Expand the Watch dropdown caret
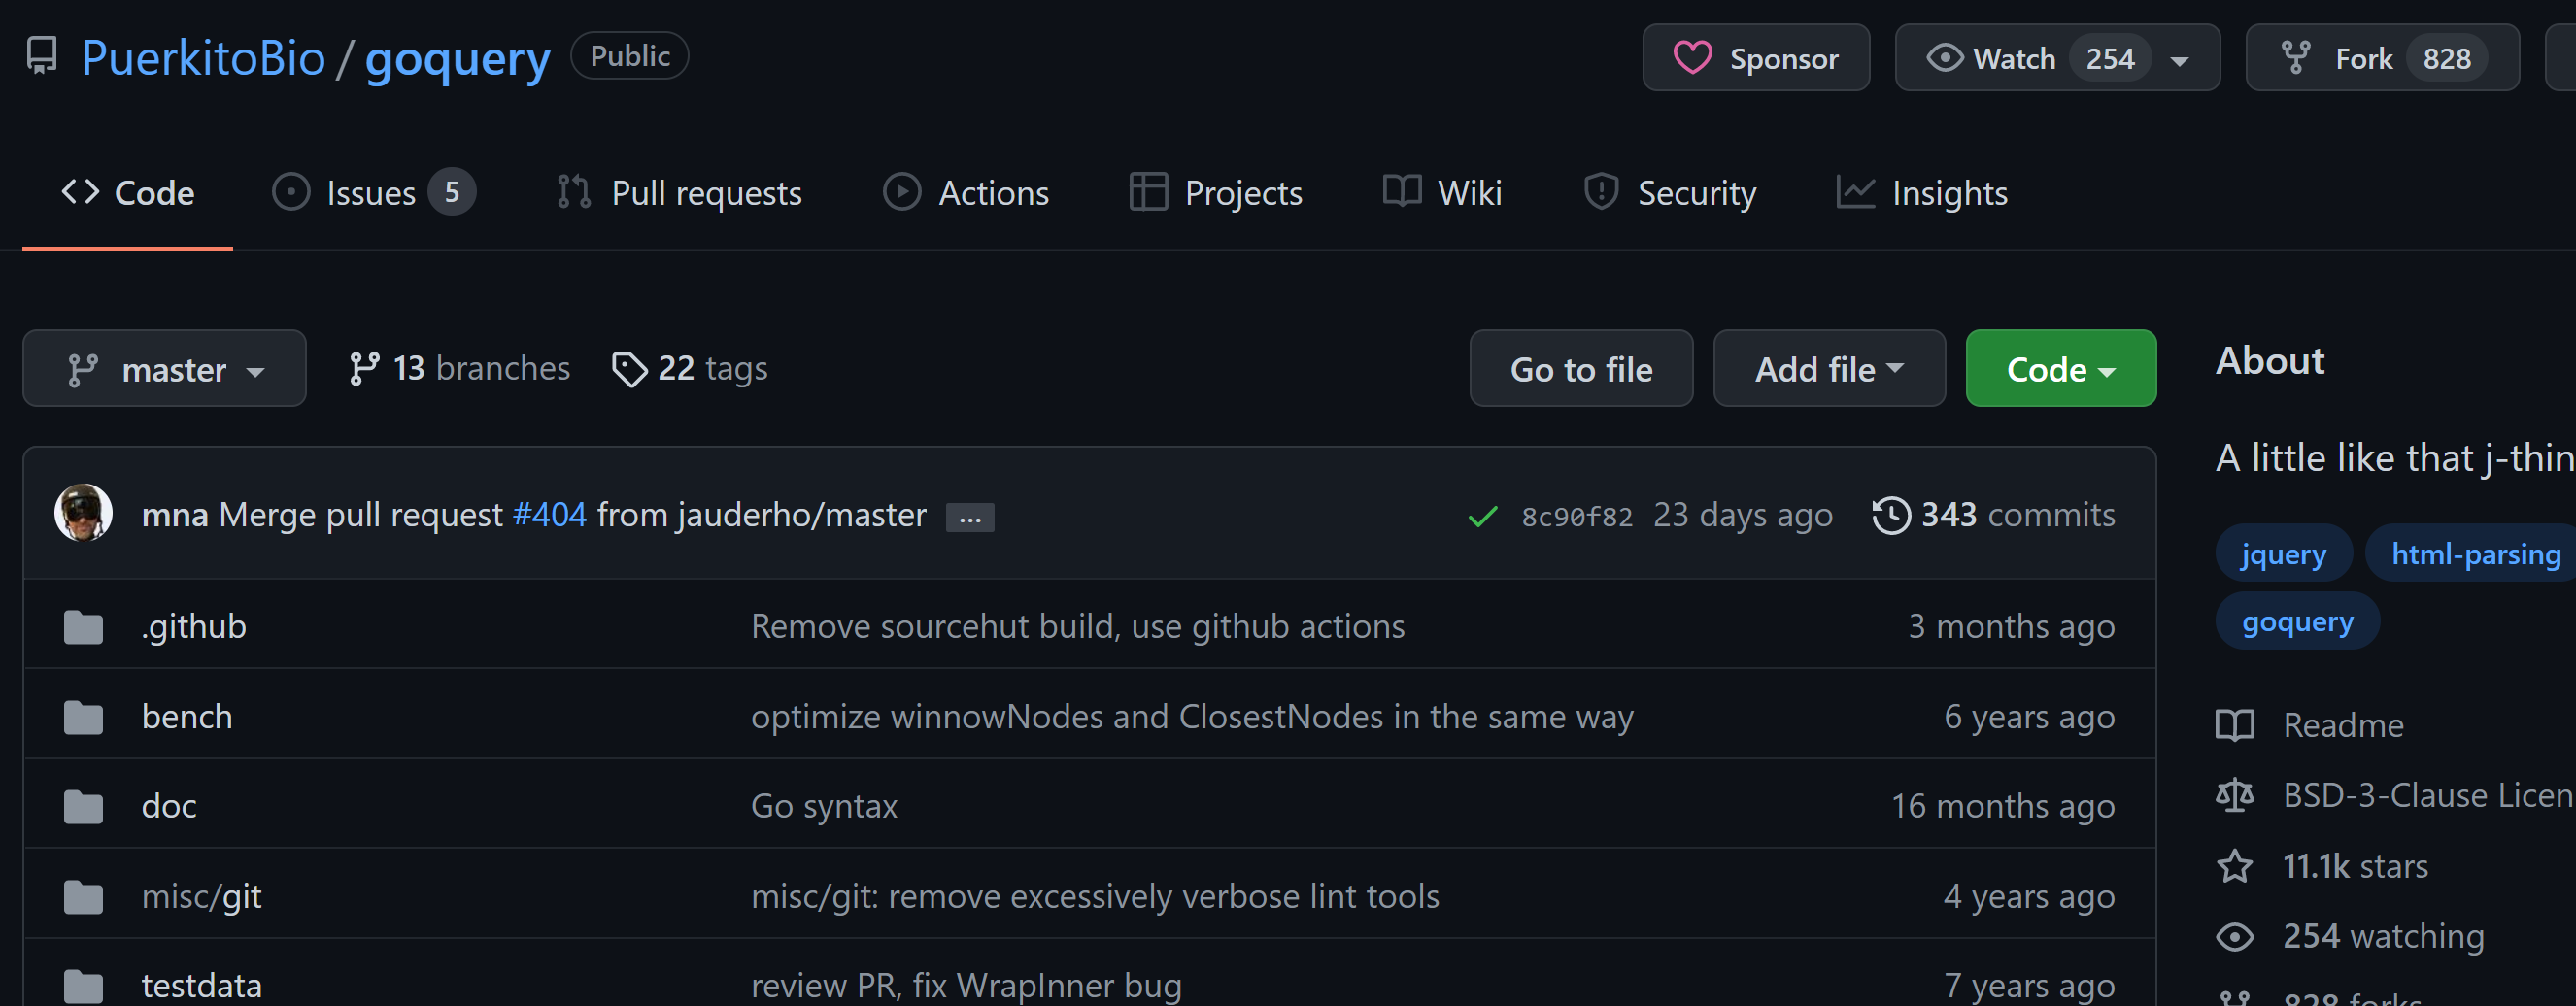Image resolution: width=2576 pixels, height=1006 pixels. click(2180, 60)
